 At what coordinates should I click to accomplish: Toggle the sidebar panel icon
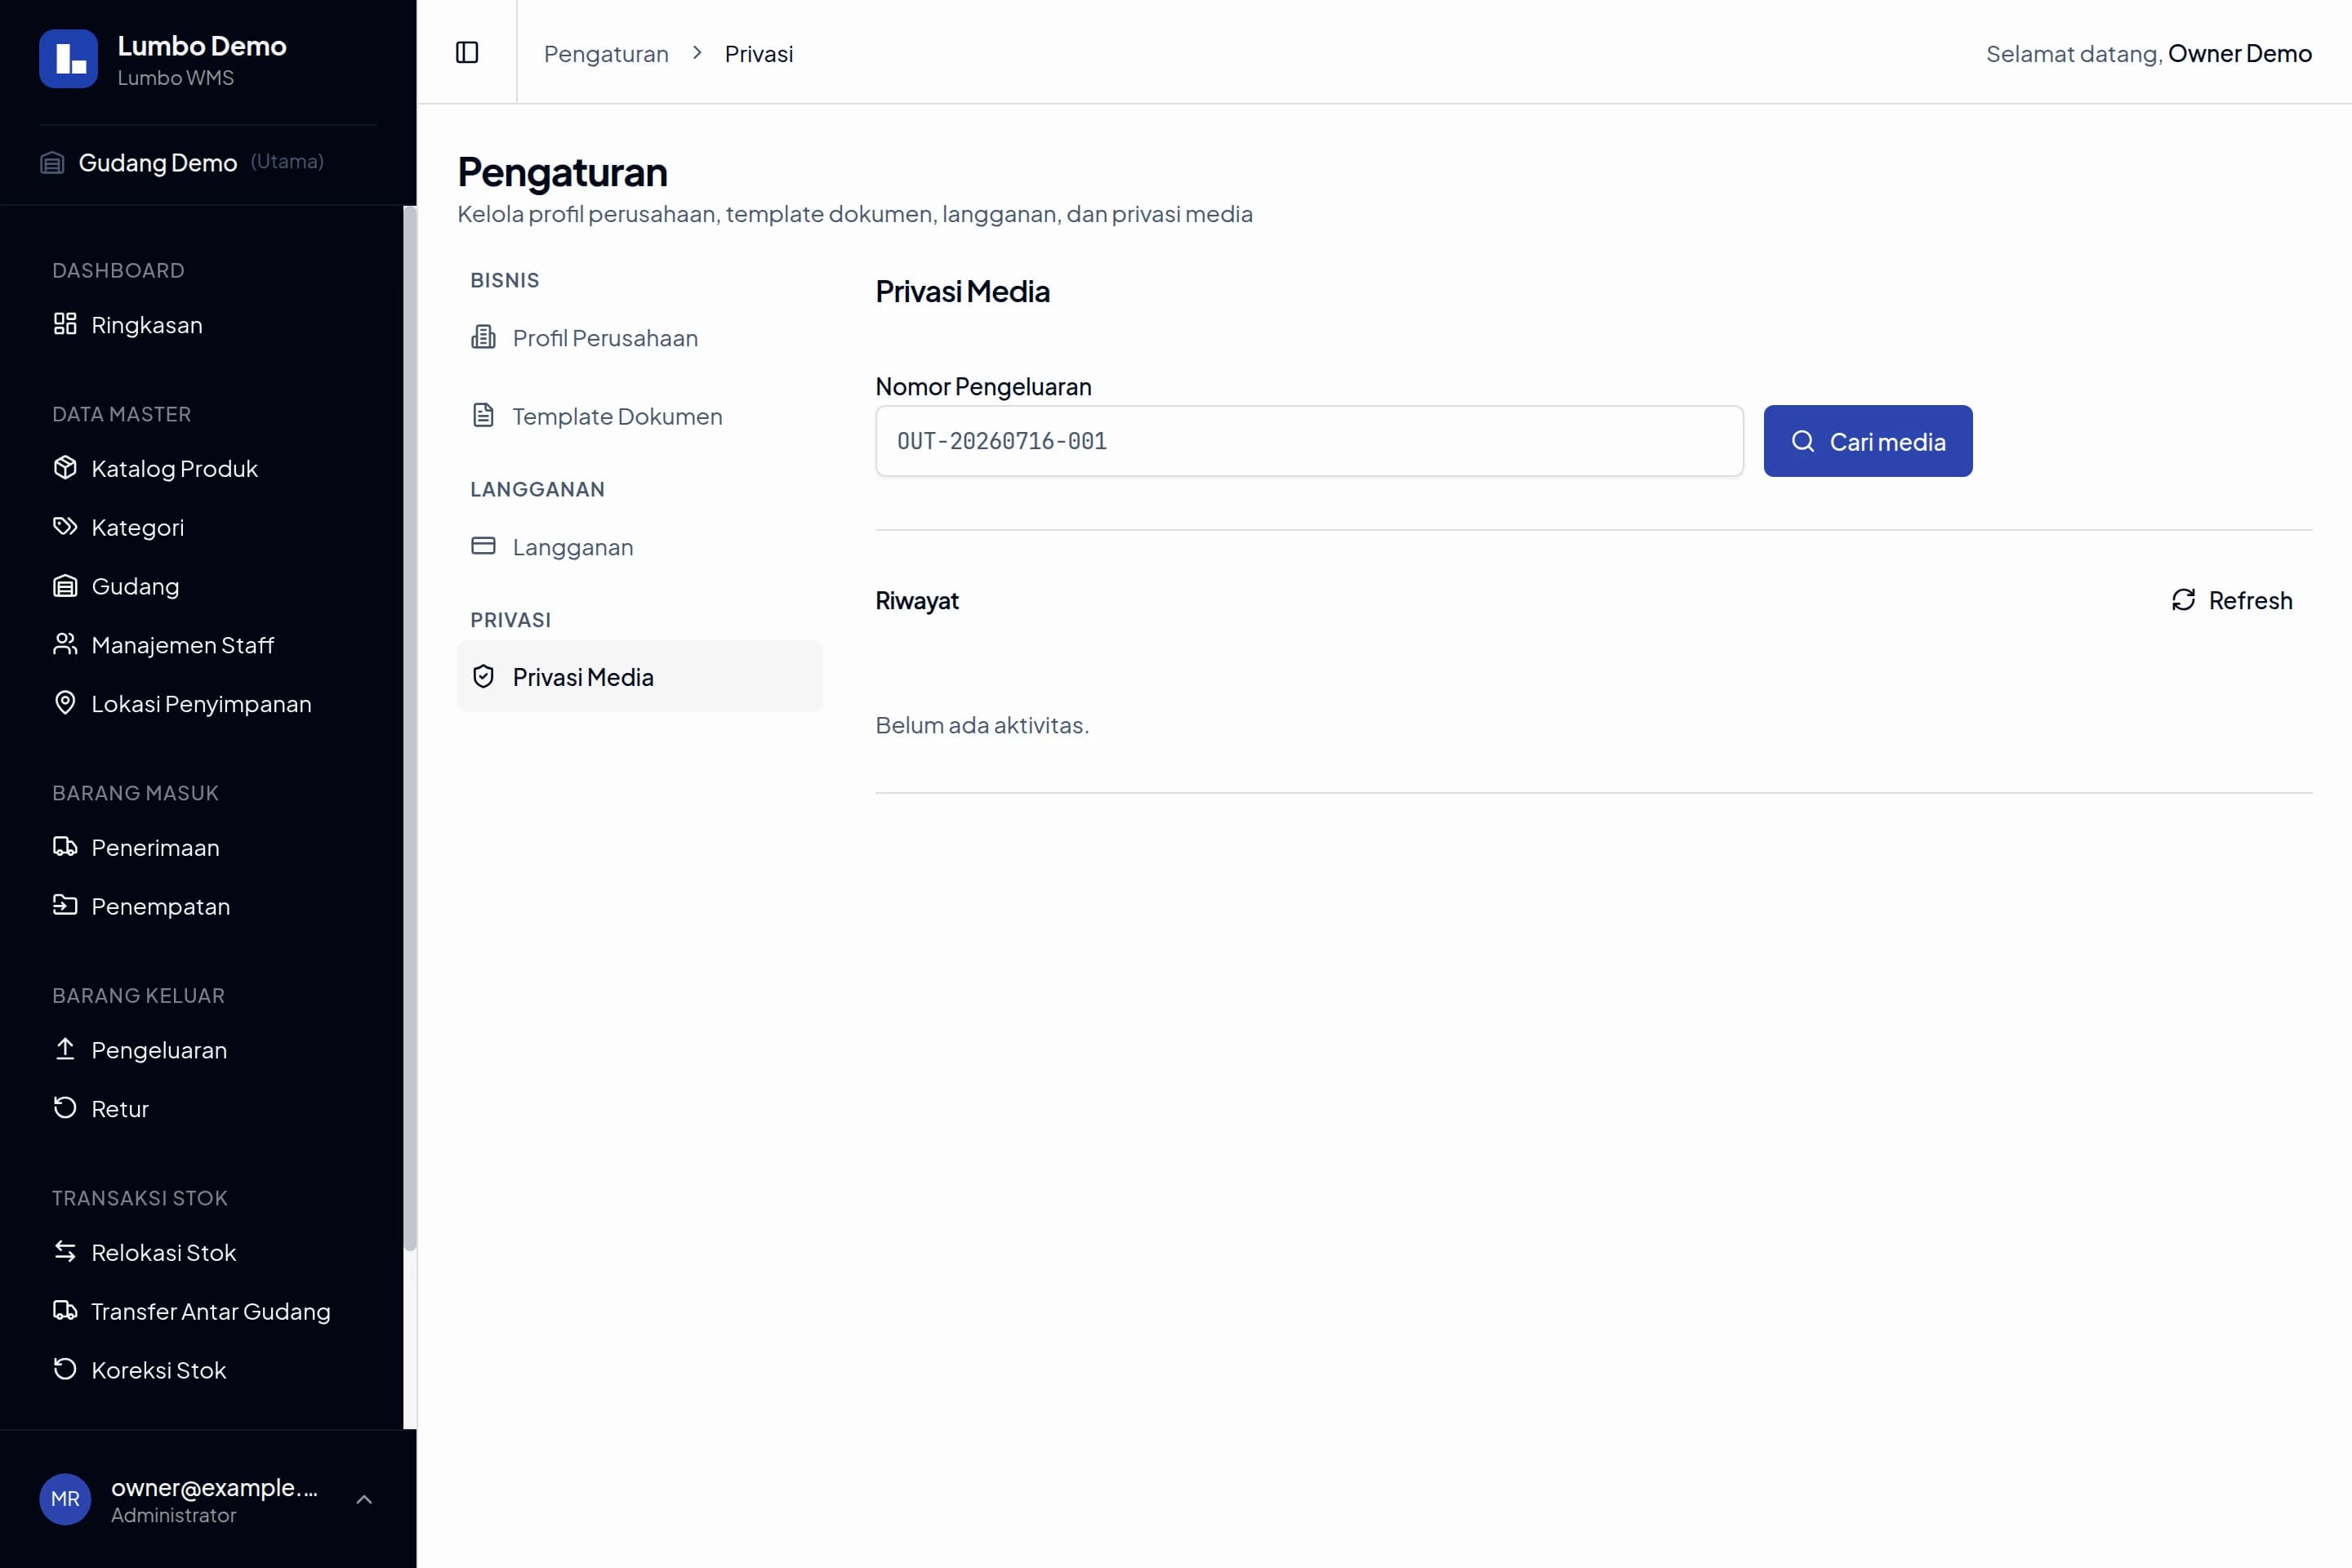click(467, 52)
